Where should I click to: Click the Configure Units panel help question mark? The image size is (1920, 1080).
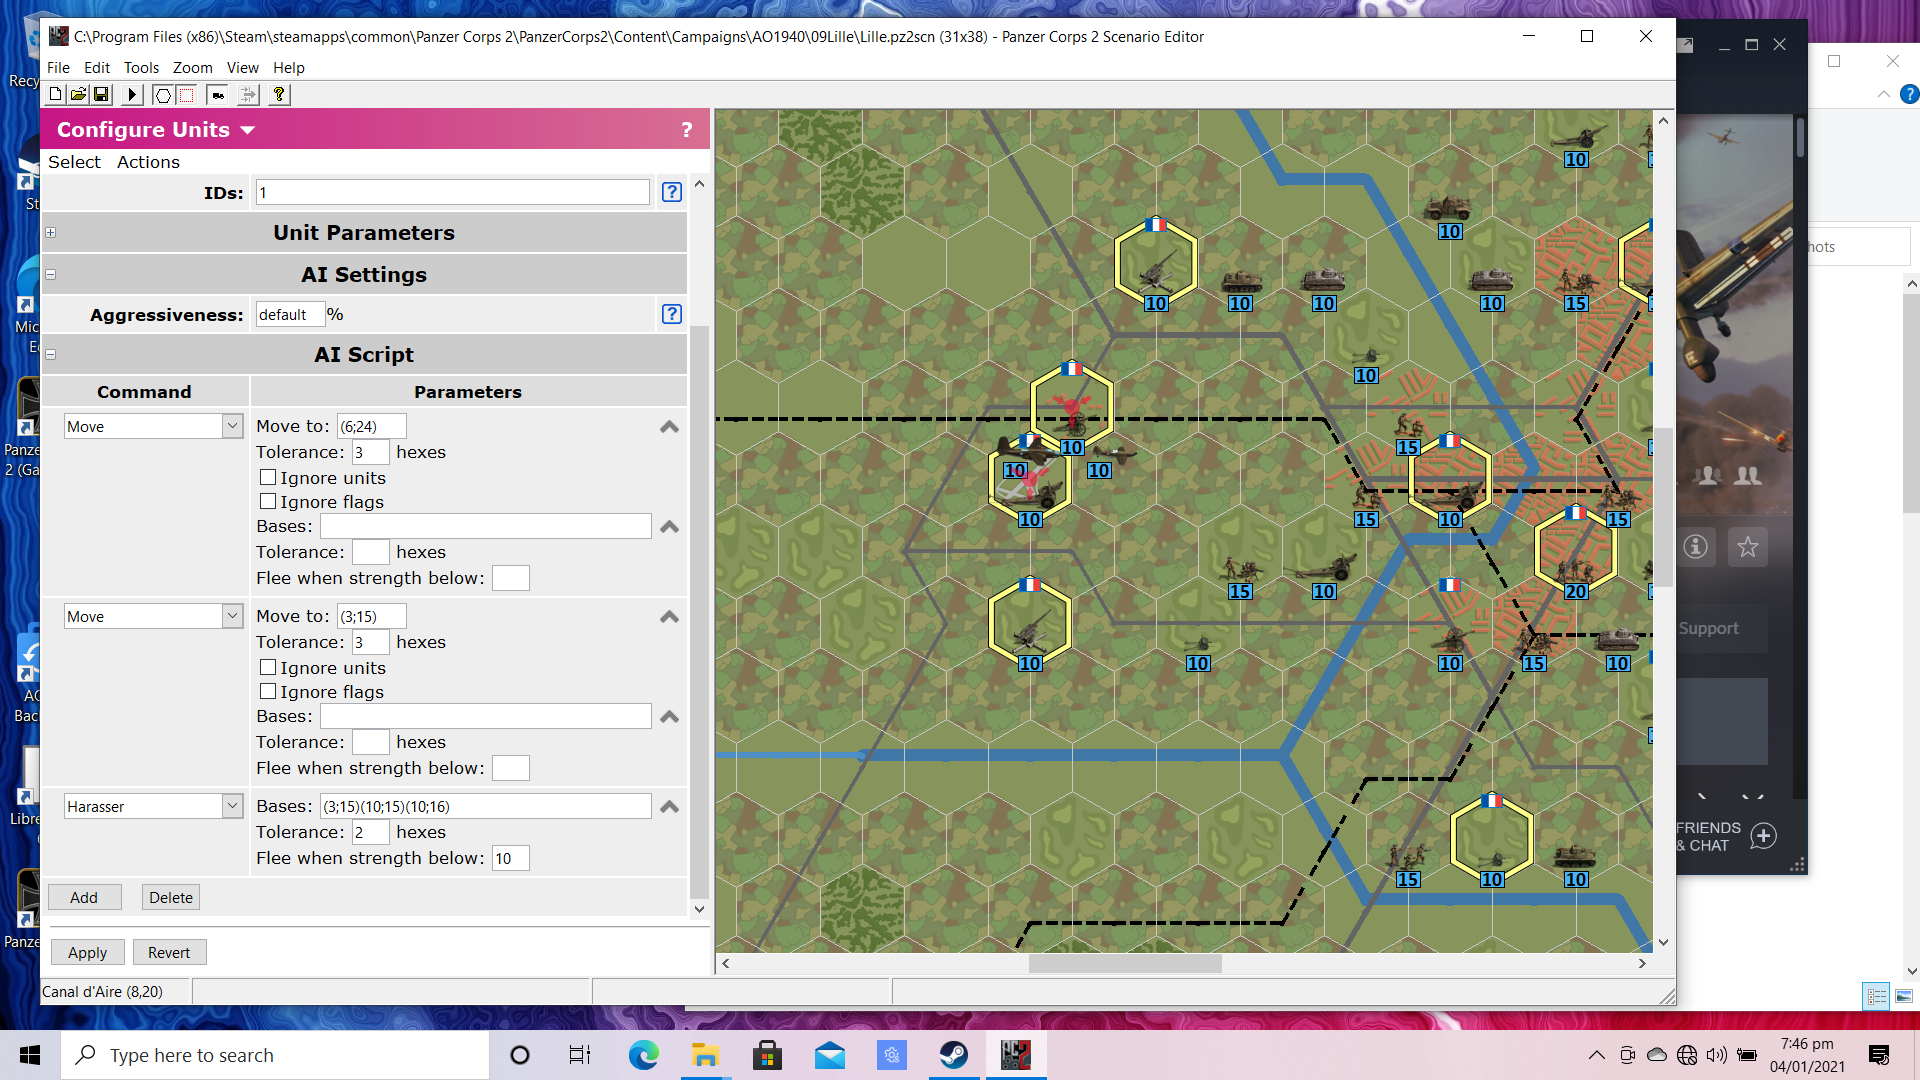687,130
